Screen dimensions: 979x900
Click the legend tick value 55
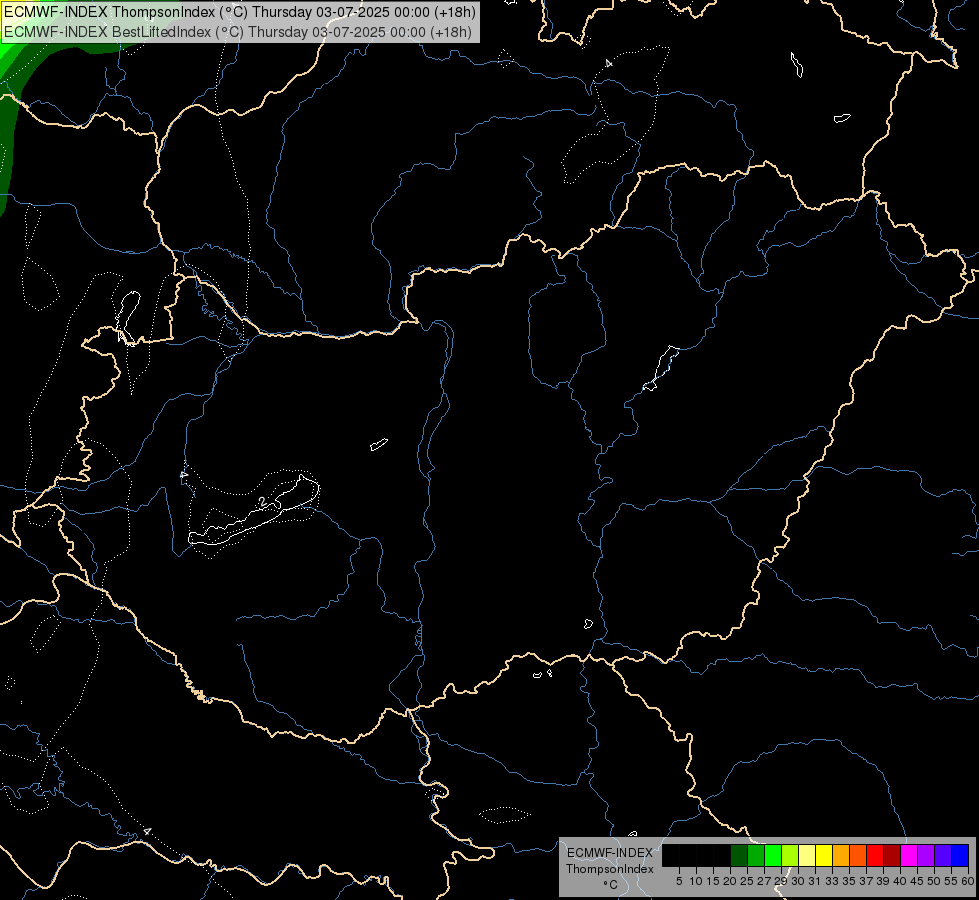(952, 881)
